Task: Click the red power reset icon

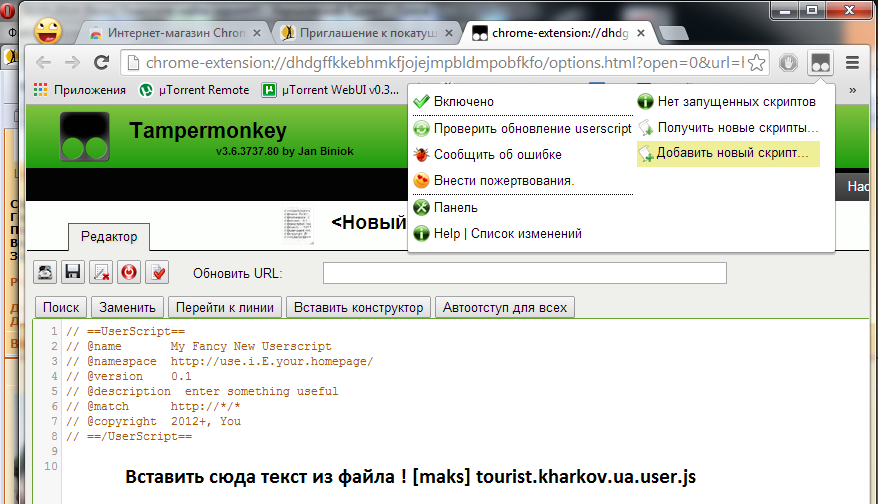Action: point(129,272)
